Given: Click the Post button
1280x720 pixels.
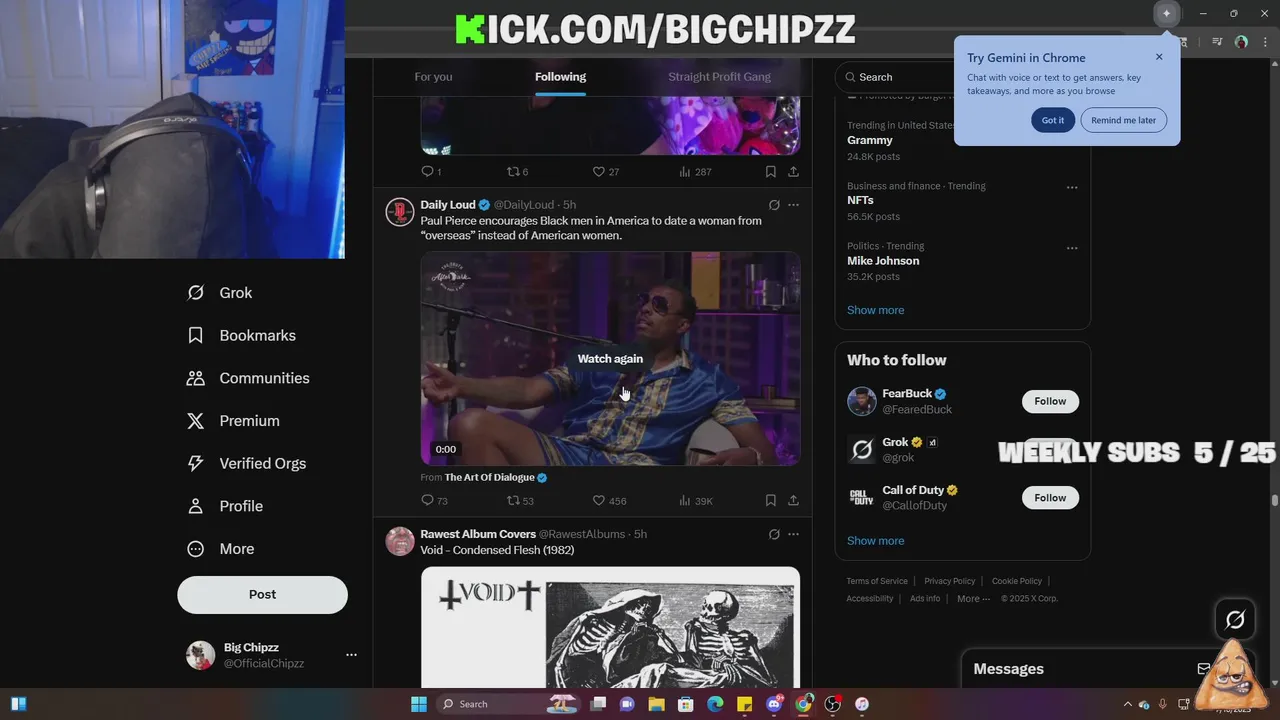Looking at the screenshot, I should [x=262, y=594].
